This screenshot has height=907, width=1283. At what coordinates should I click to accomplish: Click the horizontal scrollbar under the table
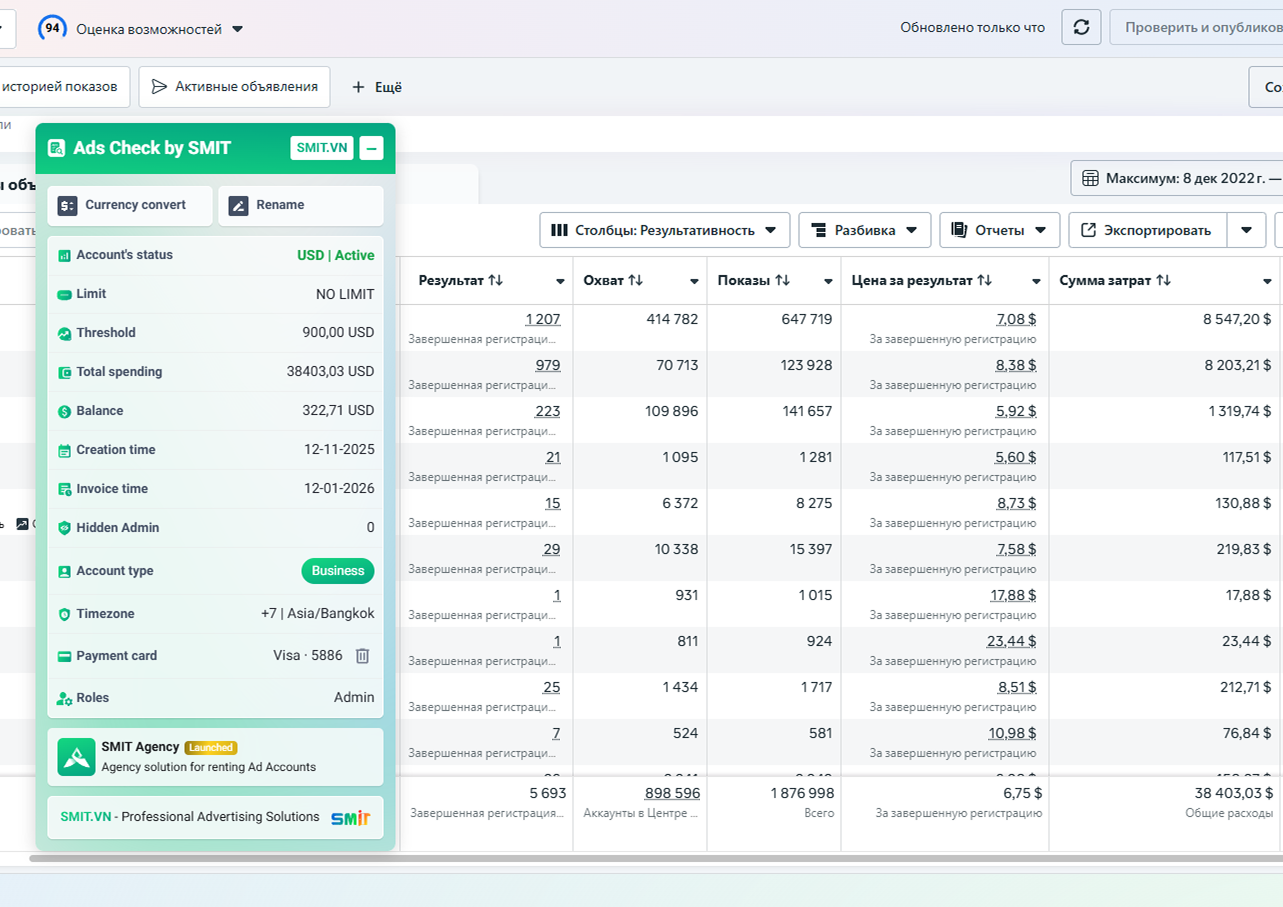(640, 858)
